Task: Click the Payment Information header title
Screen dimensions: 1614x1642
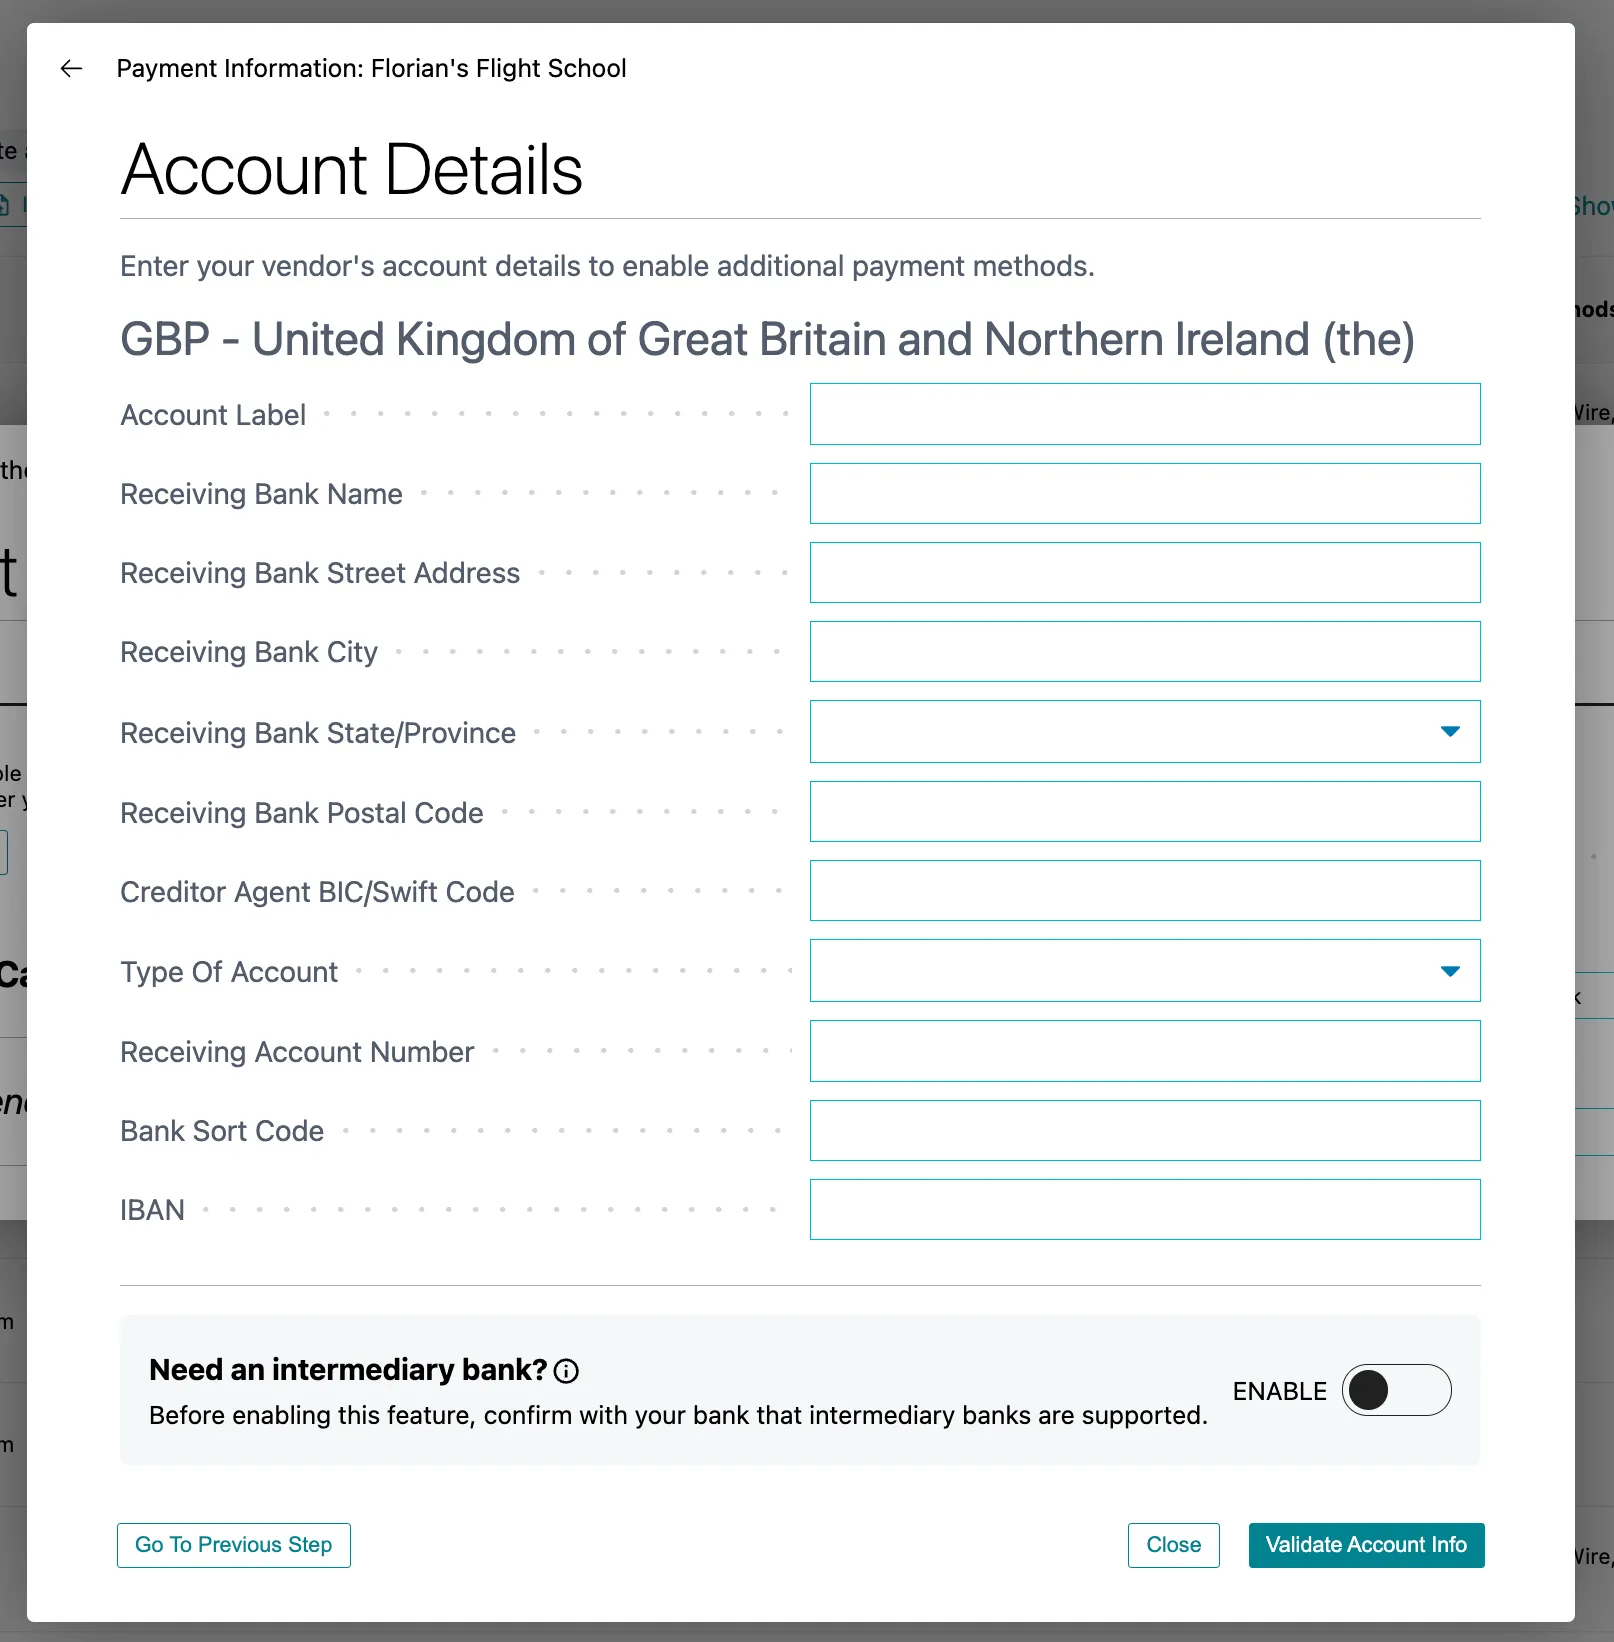Action: (371, 68)
